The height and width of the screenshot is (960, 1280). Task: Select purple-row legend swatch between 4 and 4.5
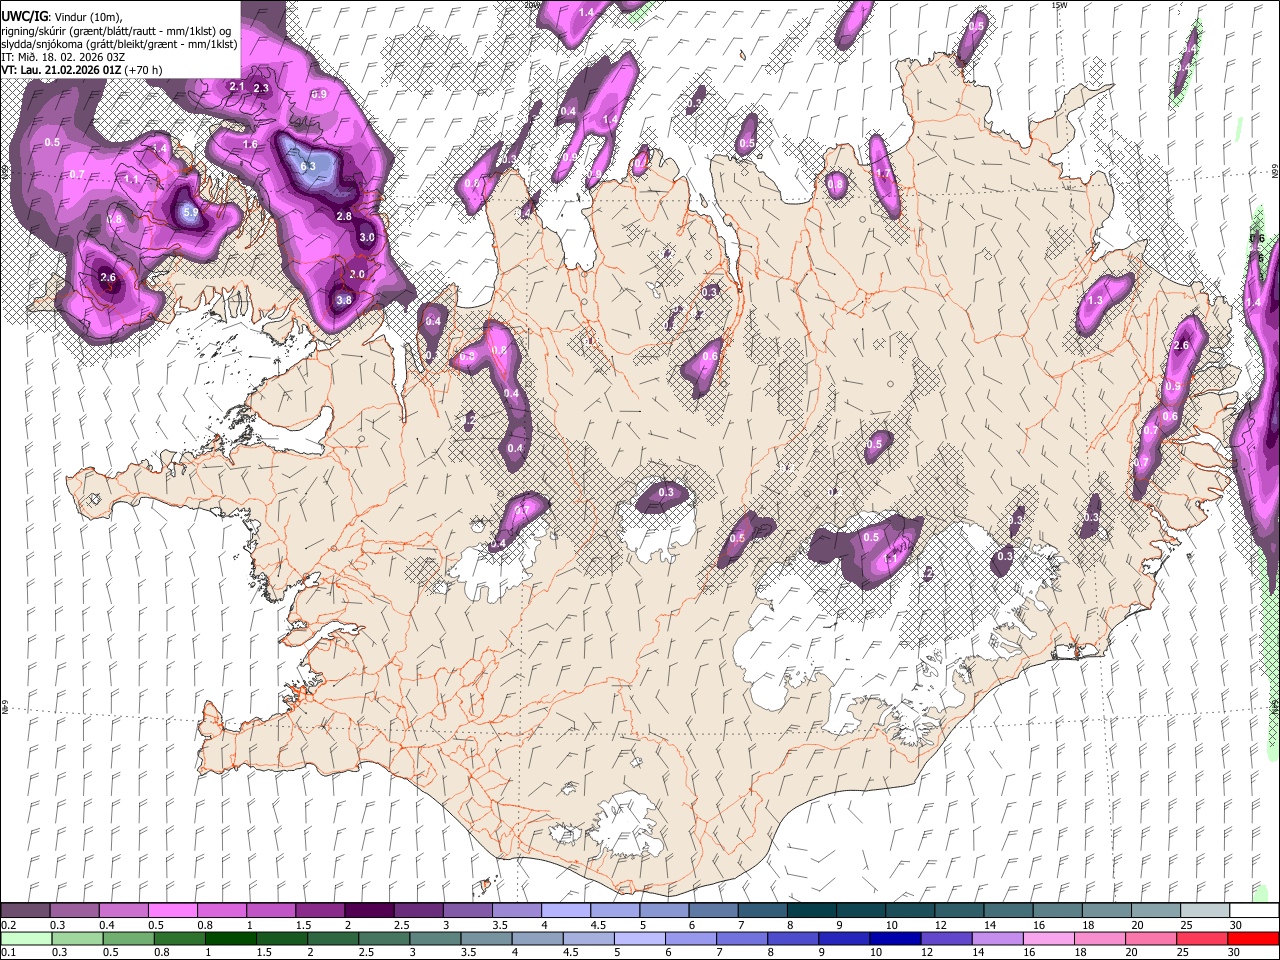566,910
